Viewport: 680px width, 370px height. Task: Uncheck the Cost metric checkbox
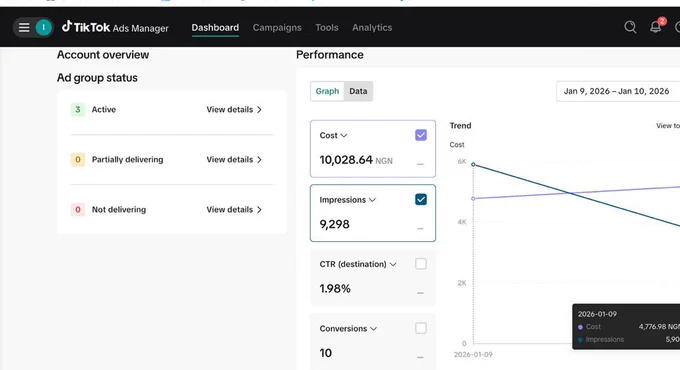[421, 135]
